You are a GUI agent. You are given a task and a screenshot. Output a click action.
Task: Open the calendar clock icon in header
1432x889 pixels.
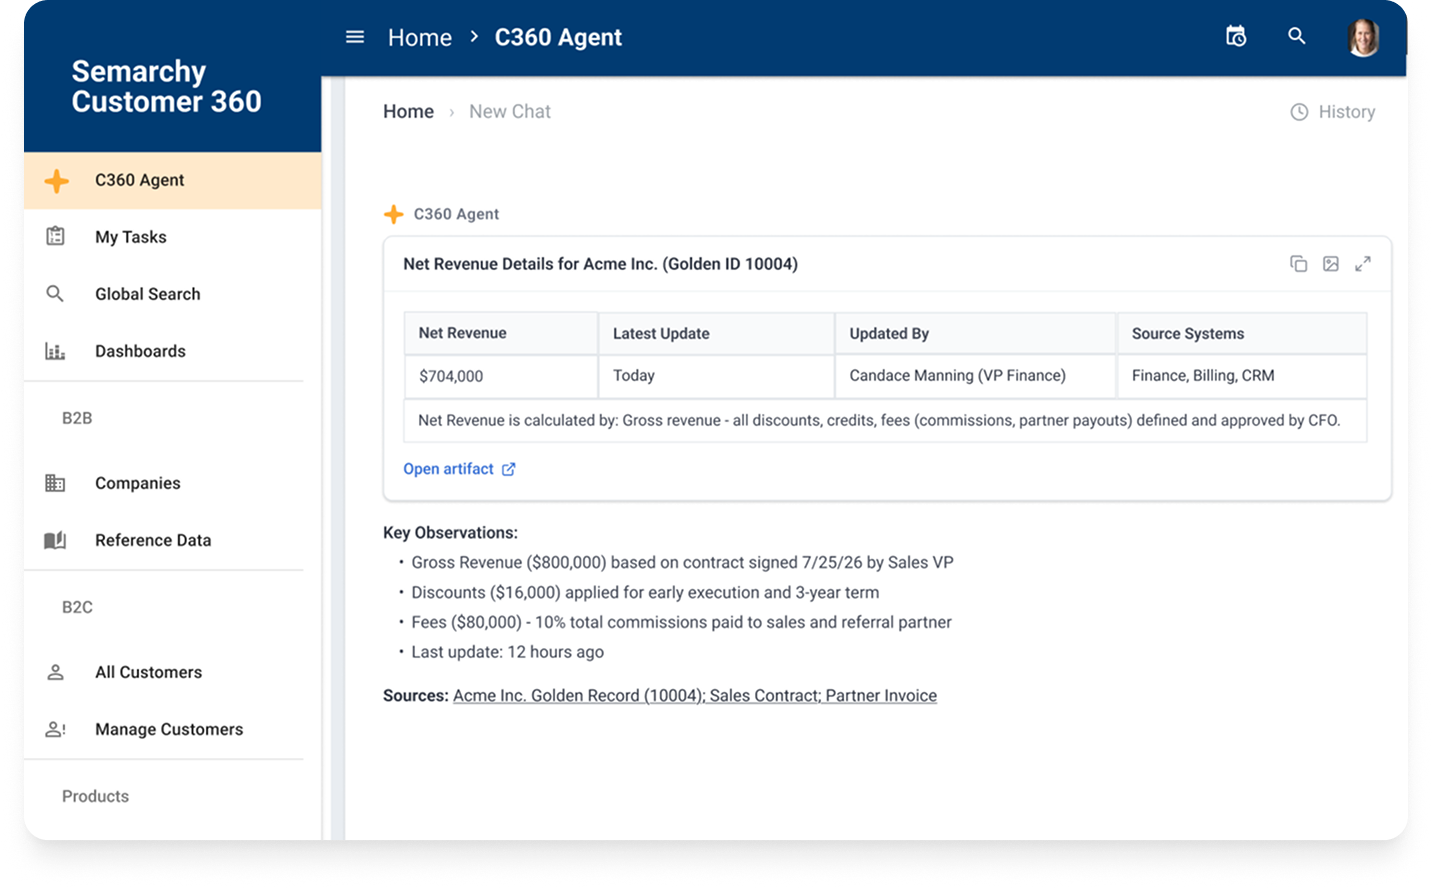tap(1236, 36)
